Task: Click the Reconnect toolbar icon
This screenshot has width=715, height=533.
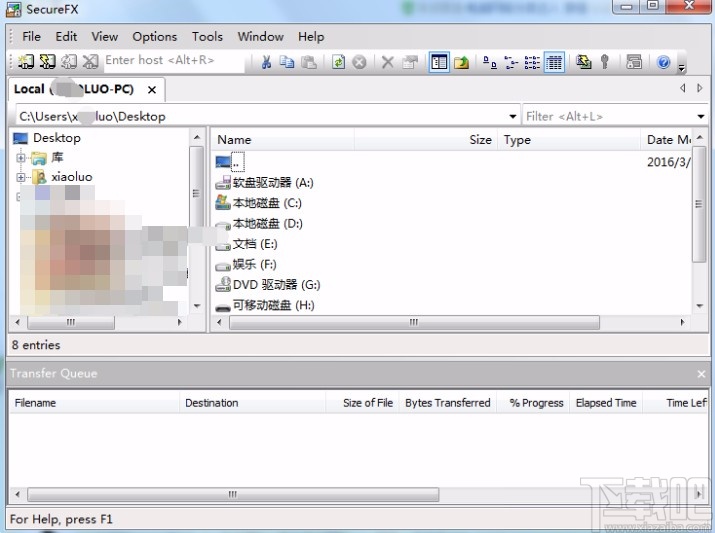Action: [x=69, y=61]
